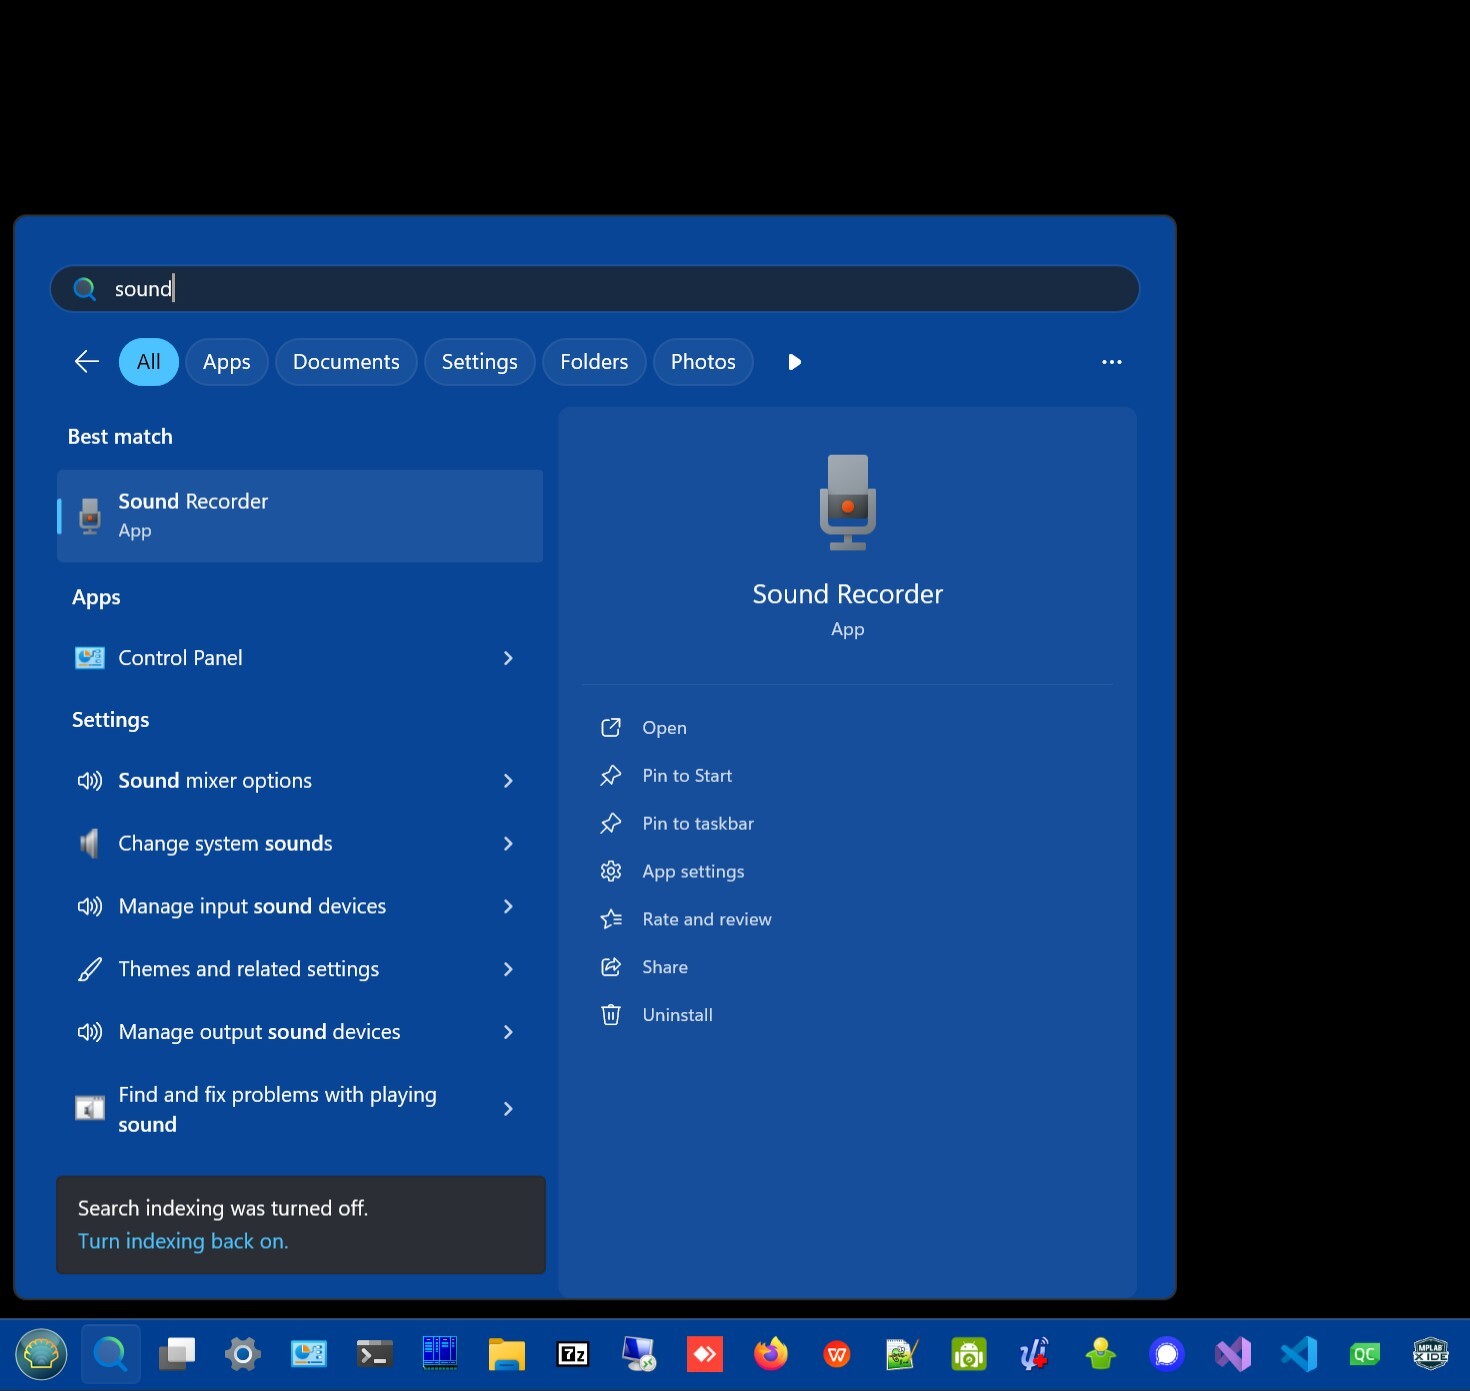Switch to the Apps filter tab

click(227, 362)
